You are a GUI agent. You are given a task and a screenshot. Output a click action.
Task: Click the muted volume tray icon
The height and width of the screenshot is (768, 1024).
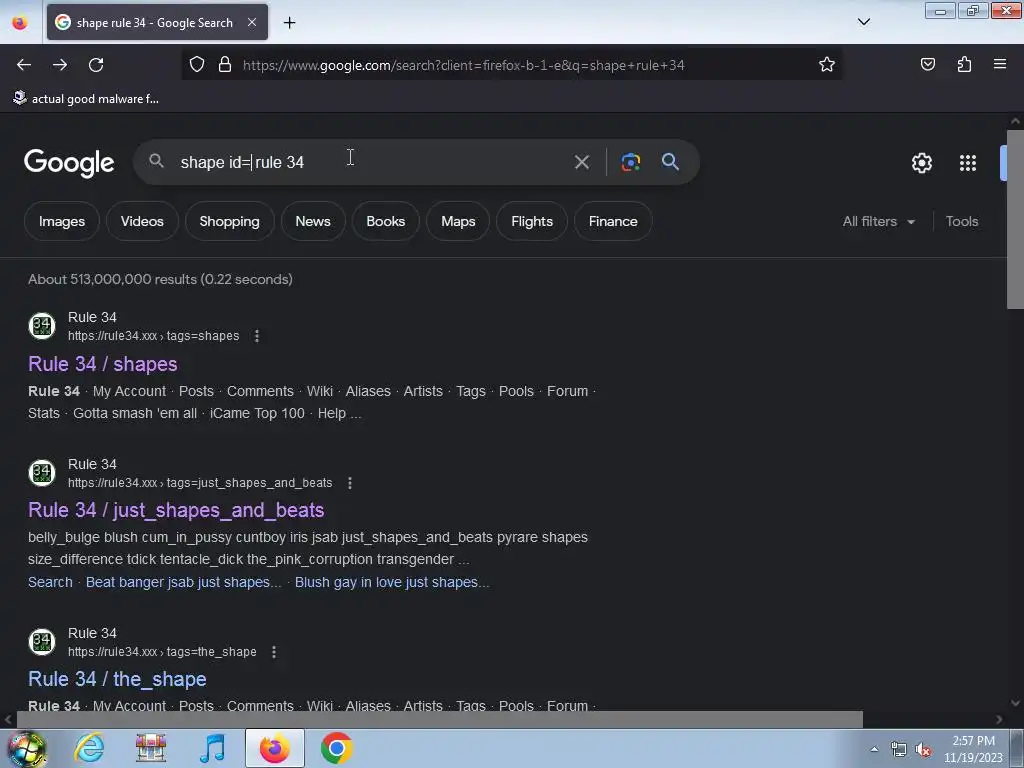click(923, 750)
